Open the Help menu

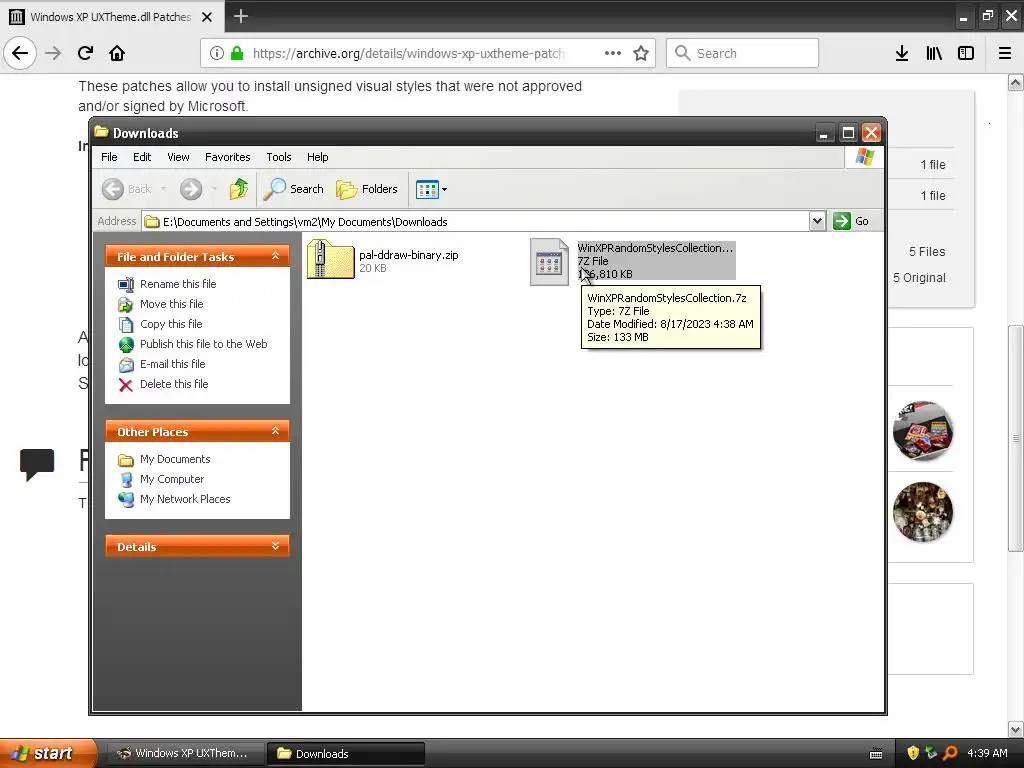click(x=317, y=157)
